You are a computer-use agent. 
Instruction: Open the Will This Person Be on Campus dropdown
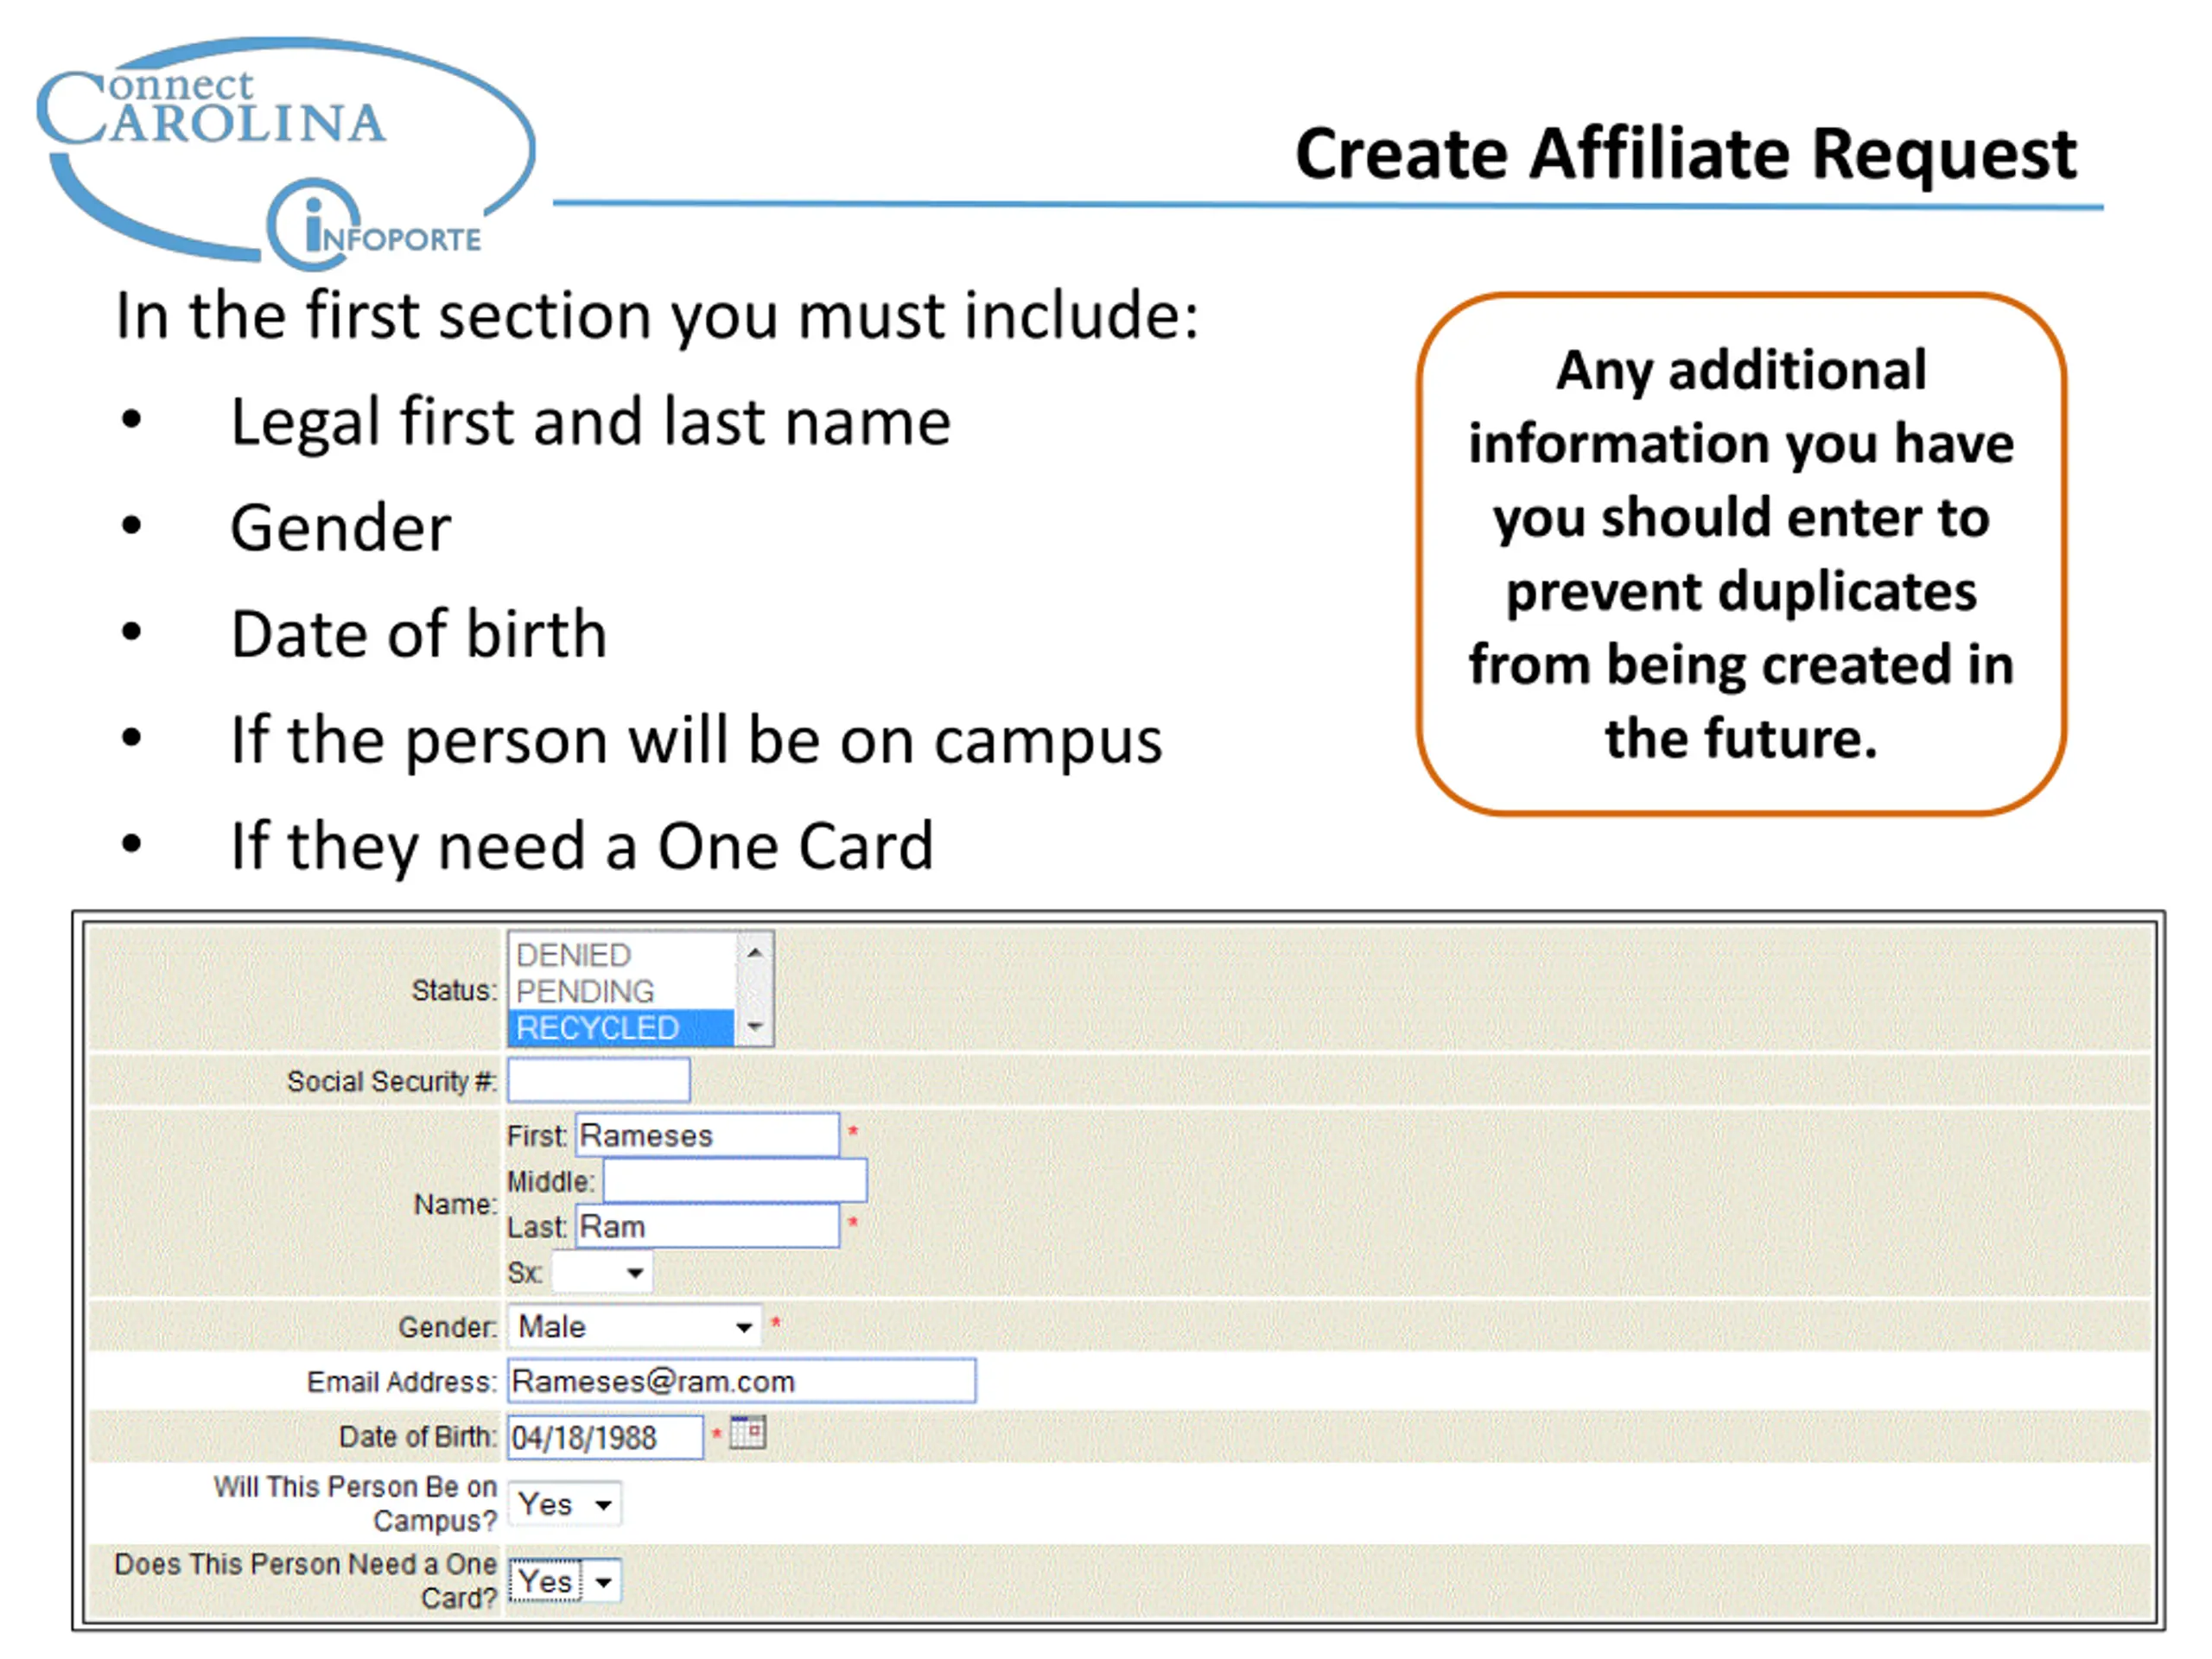(x=565, y=1503)
